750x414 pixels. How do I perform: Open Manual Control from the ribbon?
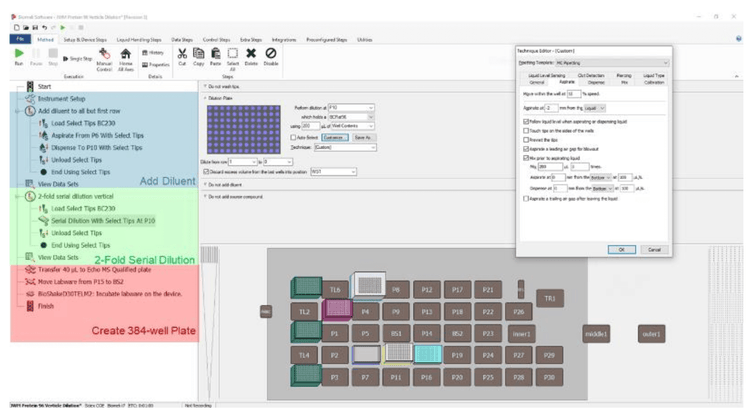(104, 60)
